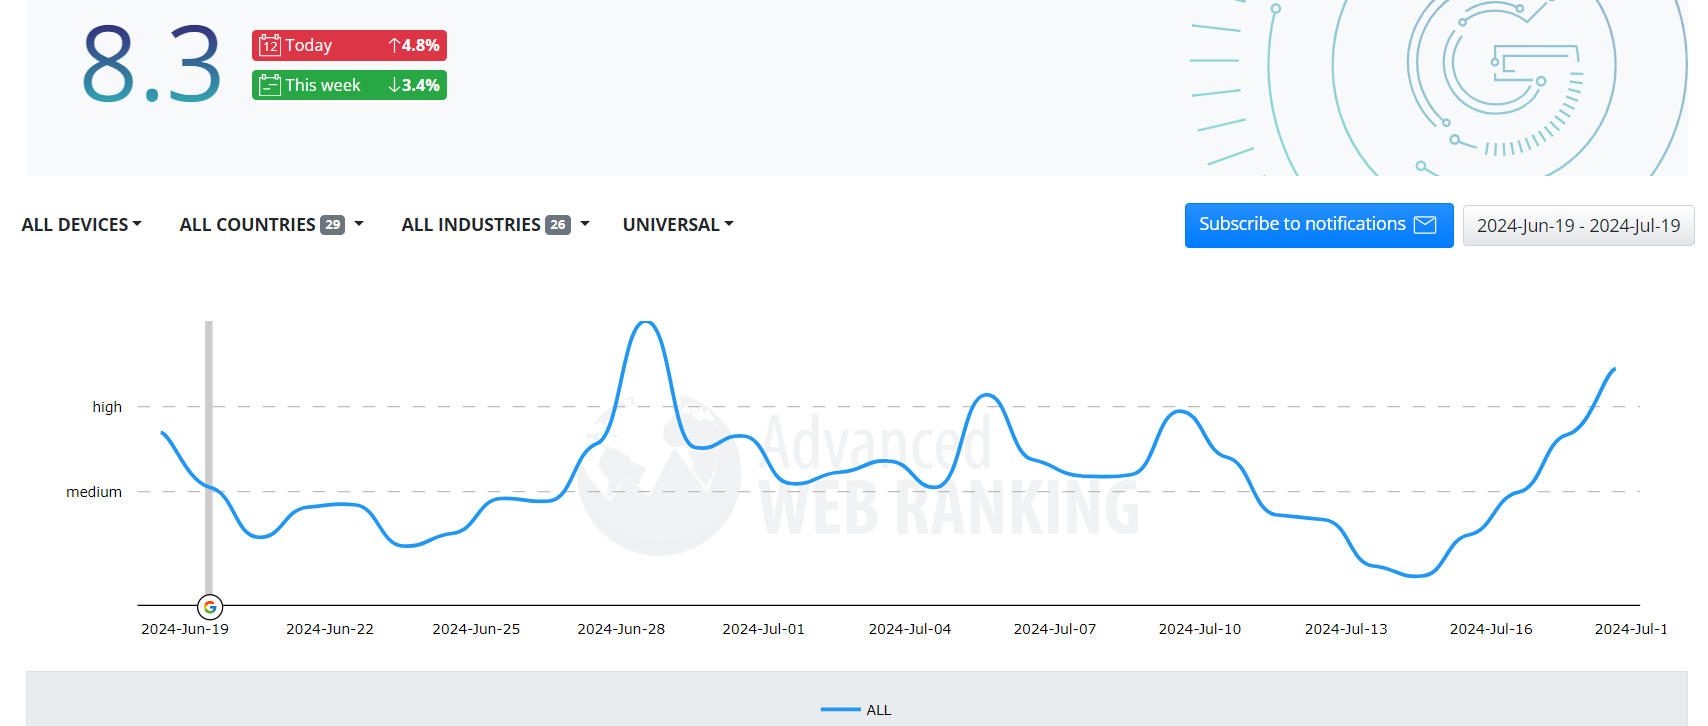Image resolution: width=1708 pixels, height=726 pixels.
Task: Expand the ALL INDUSTRIES filter caret
Action: (585, 225)
